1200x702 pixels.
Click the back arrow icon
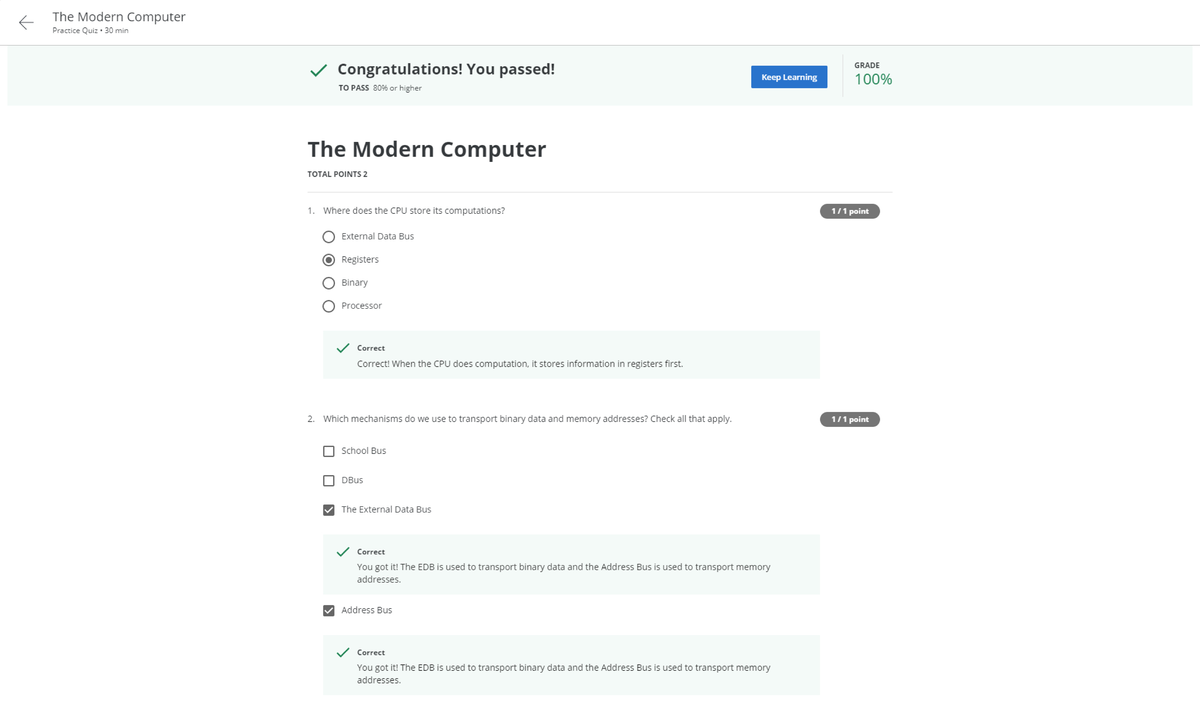click(26, 22)
